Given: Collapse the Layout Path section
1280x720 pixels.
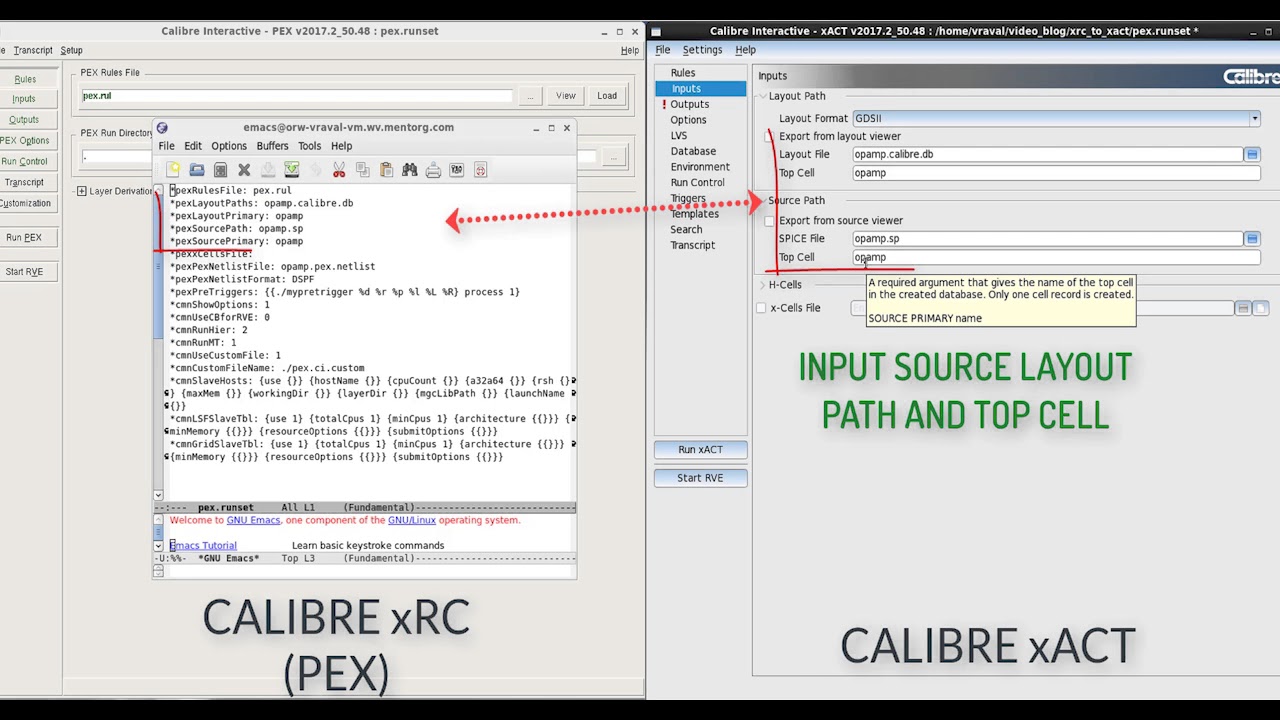Looking at the screenshot, I should 762,96.
